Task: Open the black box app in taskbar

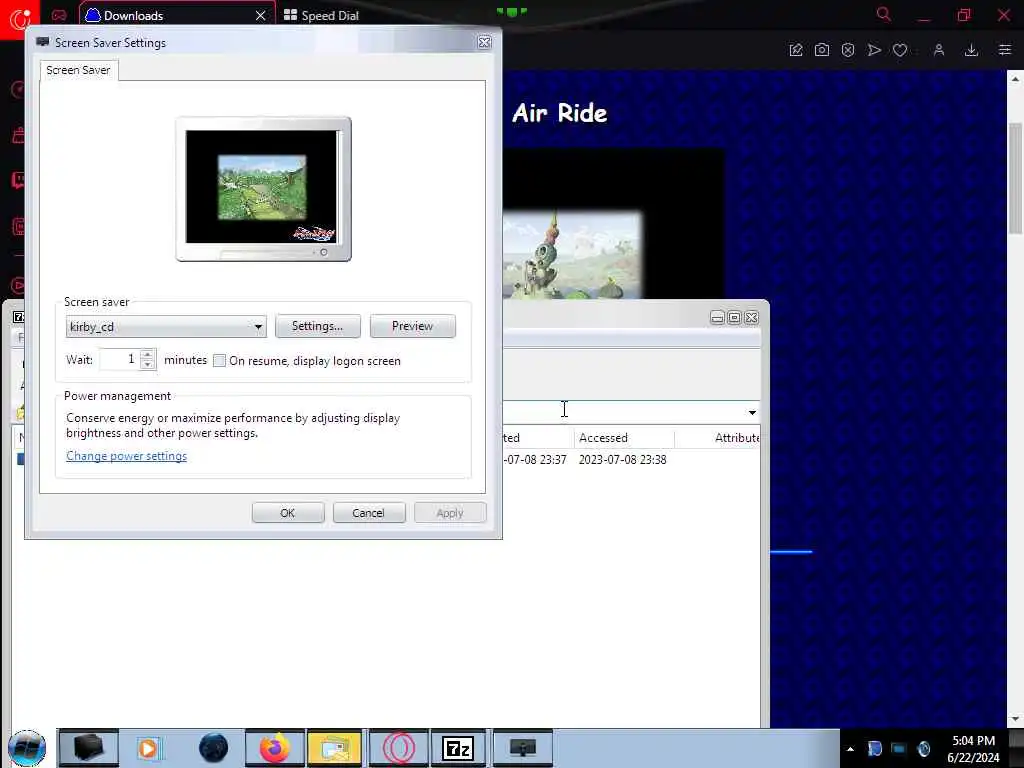Action: [89, 748]
